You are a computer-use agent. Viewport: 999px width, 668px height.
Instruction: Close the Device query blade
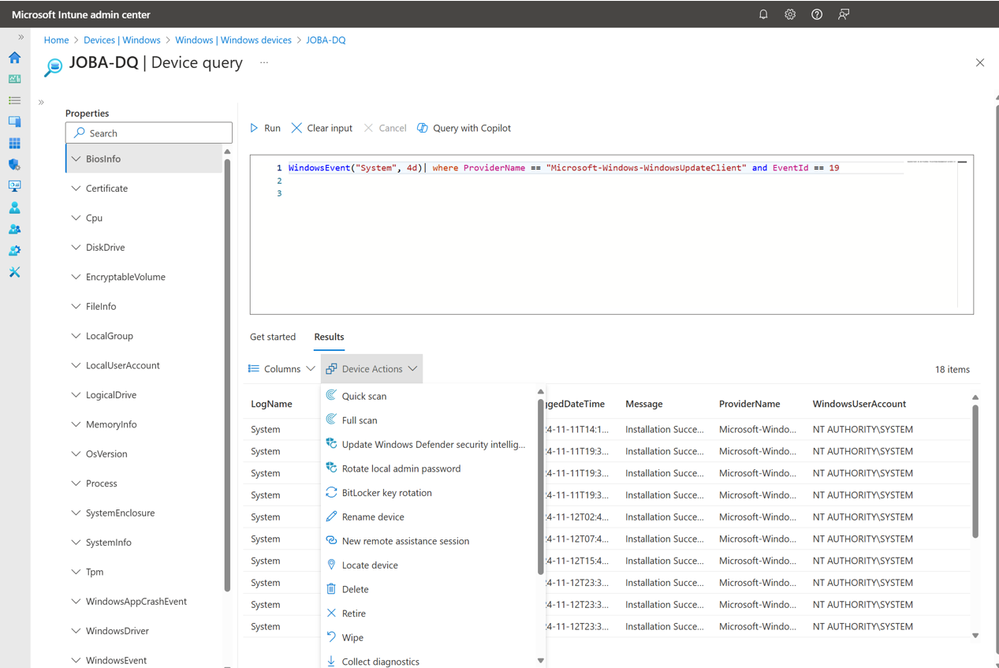(x=980, y=62)
